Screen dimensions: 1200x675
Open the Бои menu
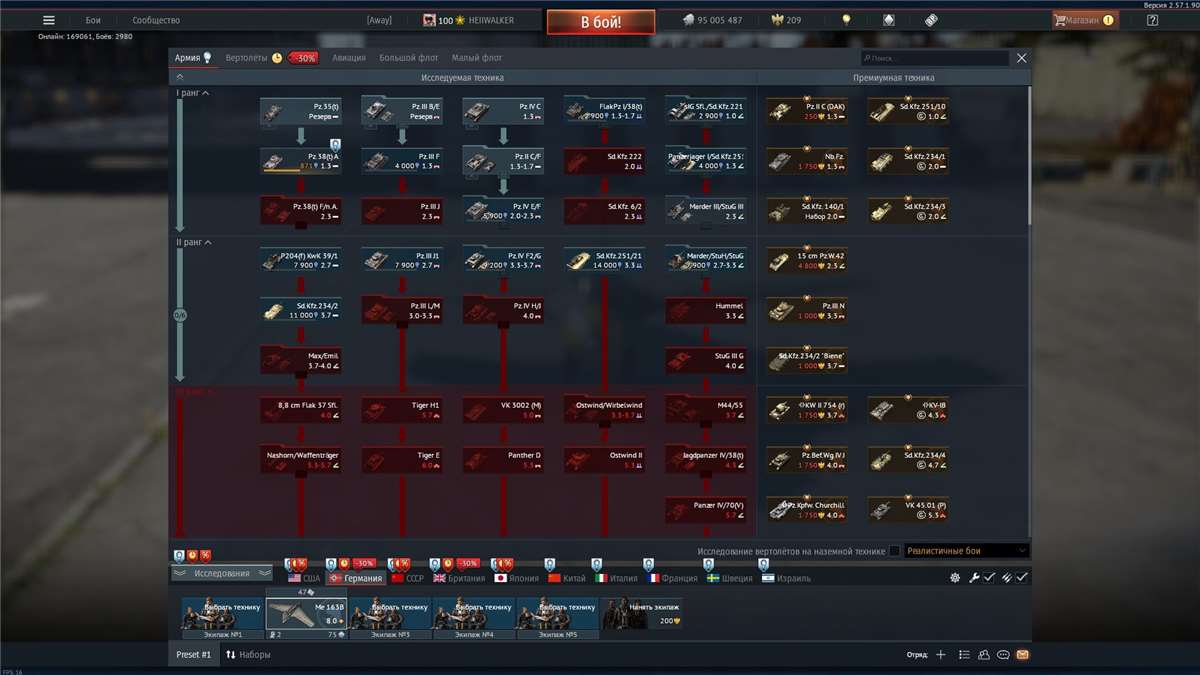tap(93, 20)
